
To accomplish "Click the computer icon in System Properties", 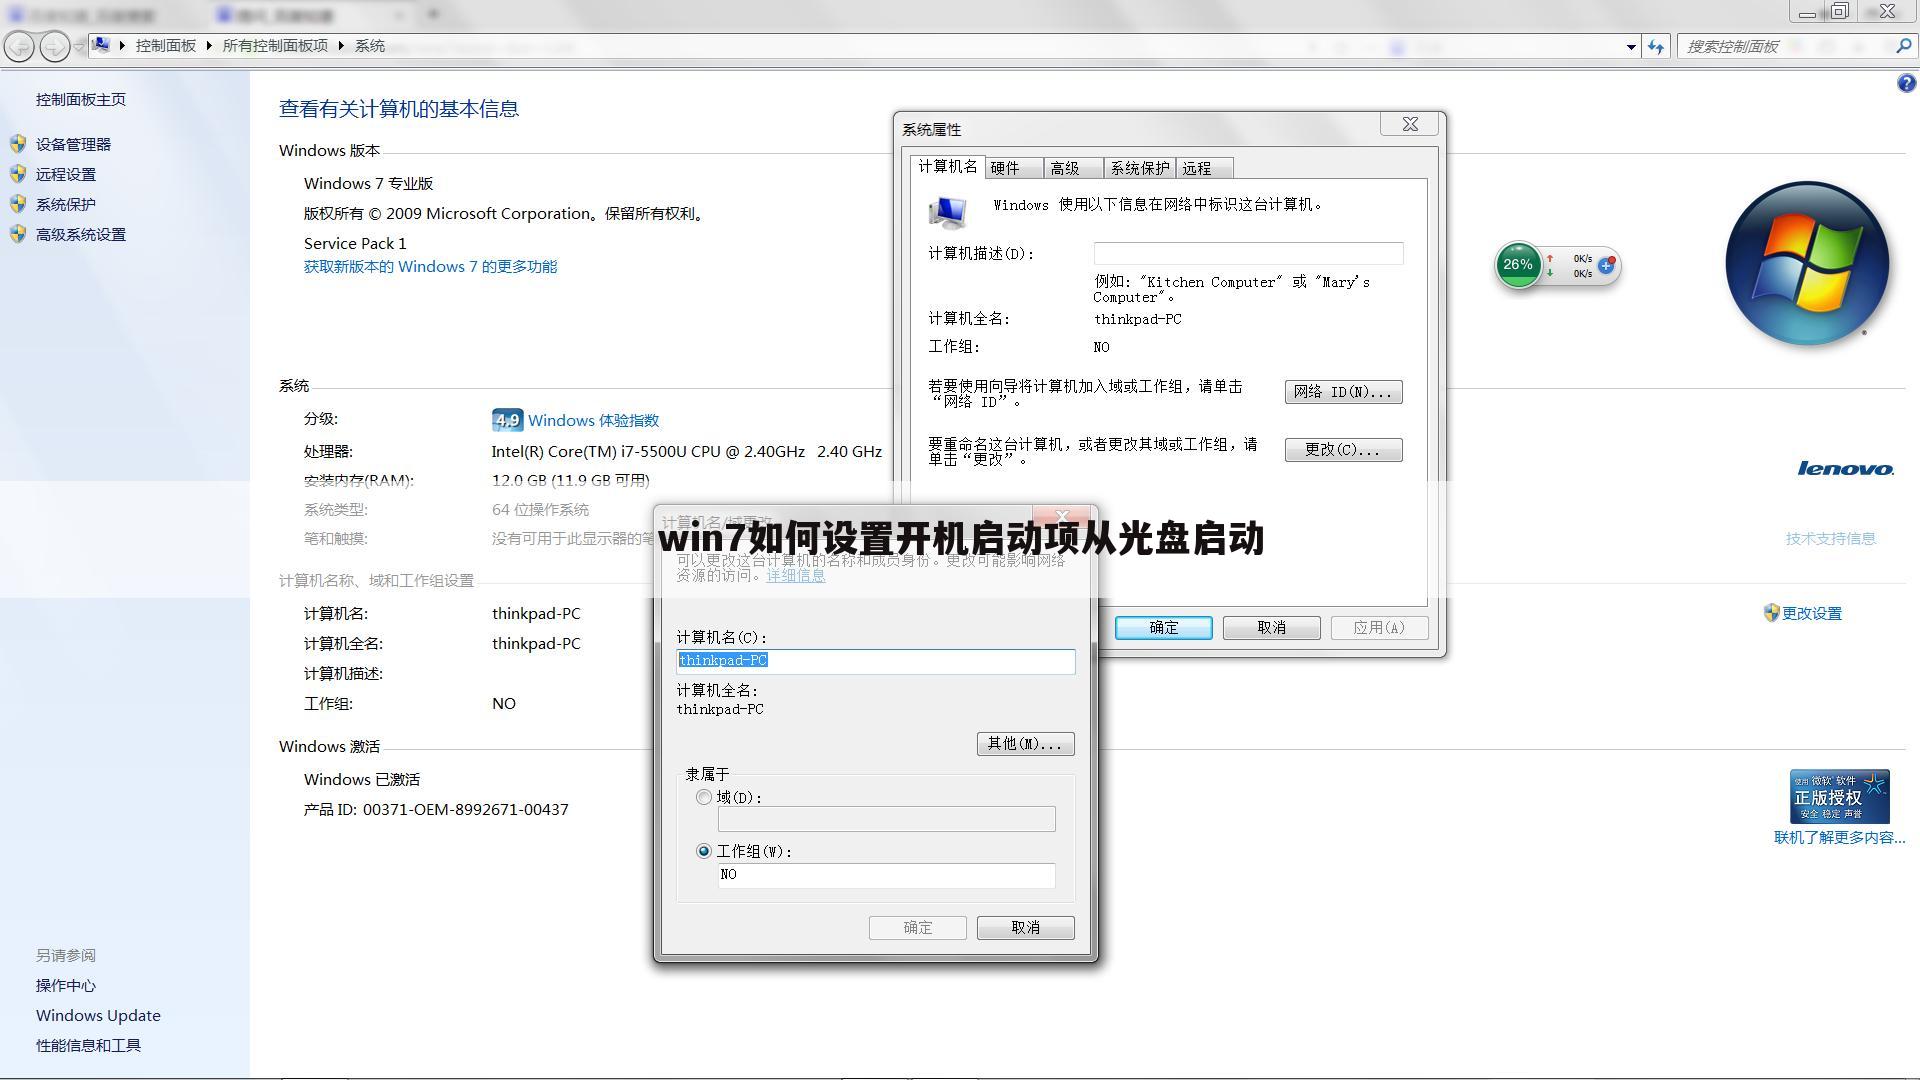I will click(947, 211).
